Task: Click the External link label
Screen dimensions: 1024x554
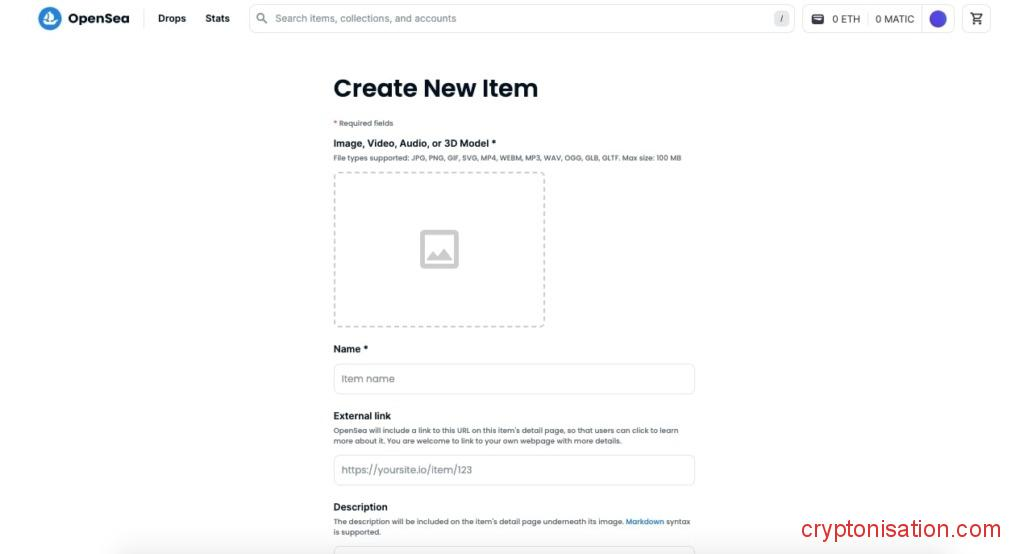Action: 362,416
